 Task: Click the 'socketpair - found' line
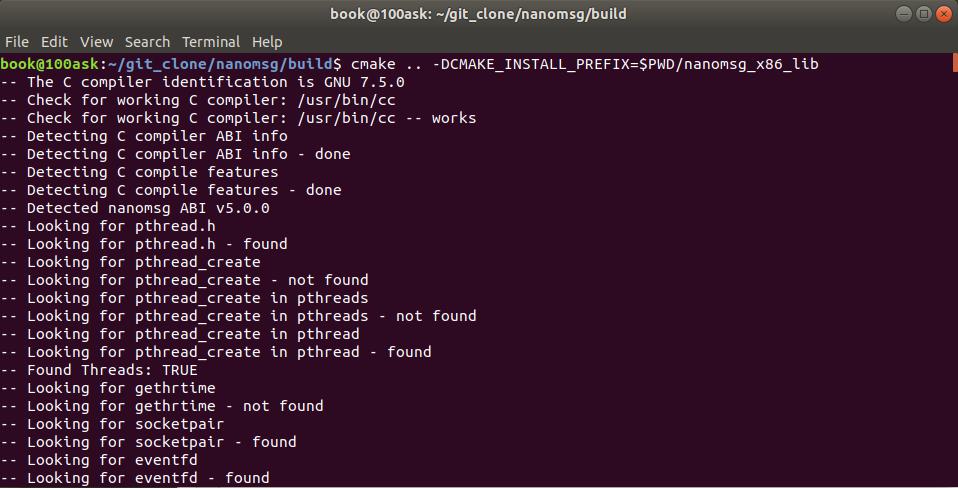[x=148, y=442]
